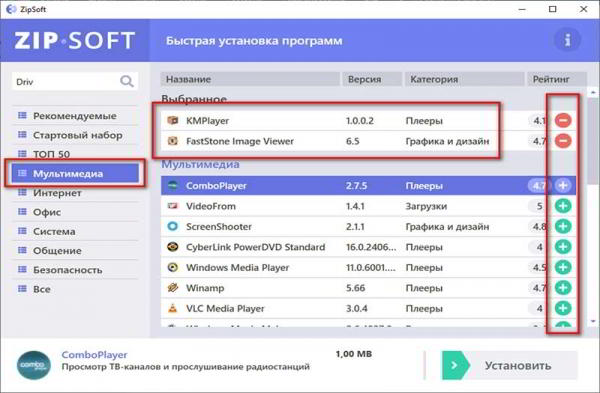Open the Рекомендуемые category

tap(75, 116)
